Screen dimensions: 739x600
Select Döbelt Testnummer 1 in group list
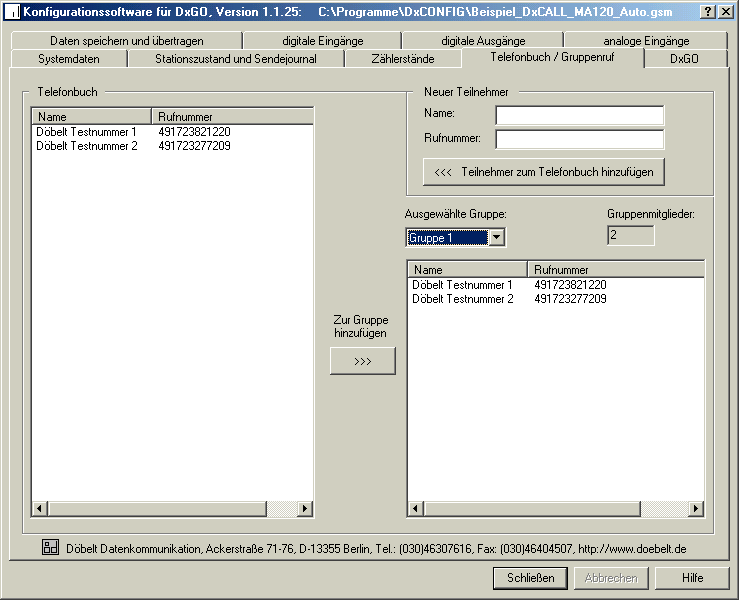[x=462, y=285]
